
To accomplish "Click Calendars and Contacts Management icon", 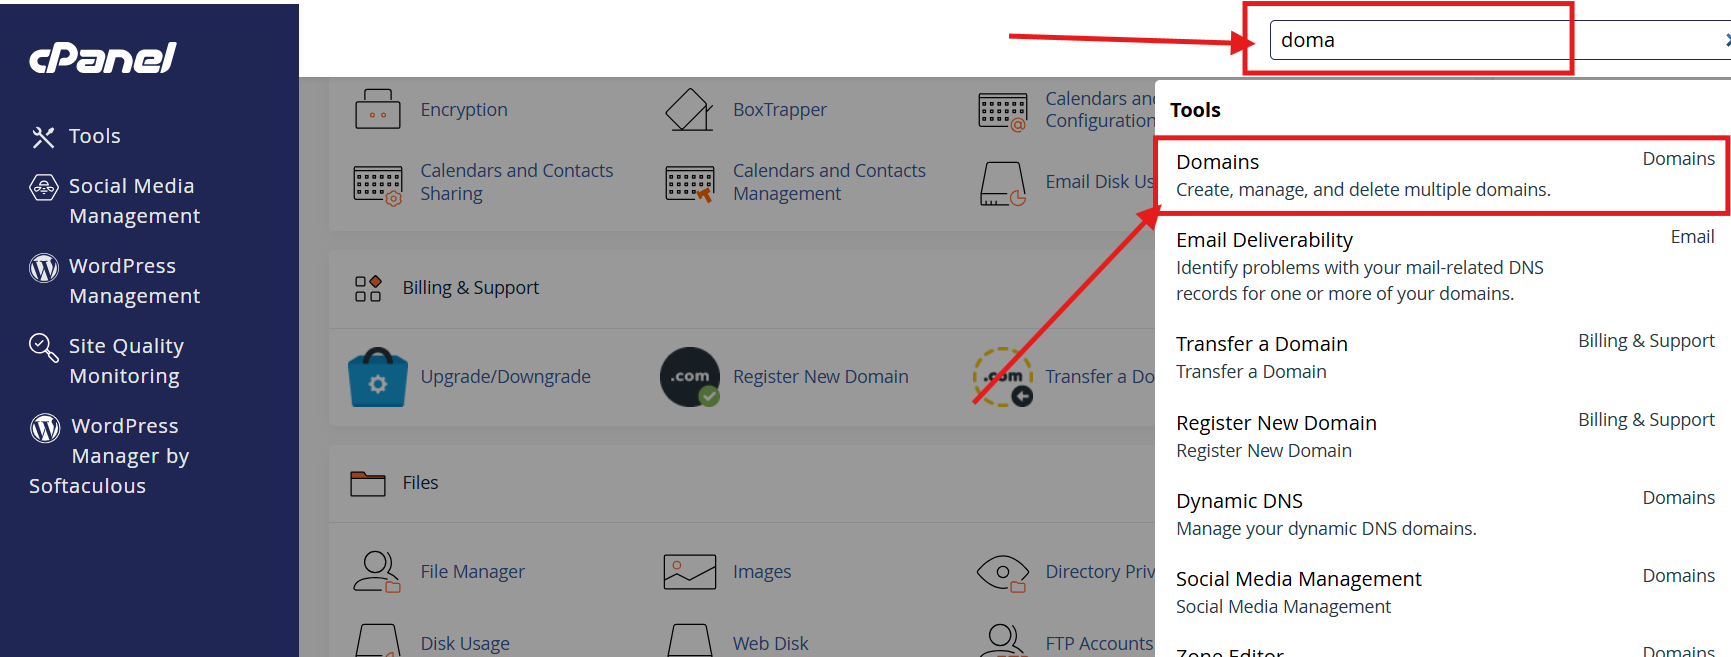I will click(690, 184).
